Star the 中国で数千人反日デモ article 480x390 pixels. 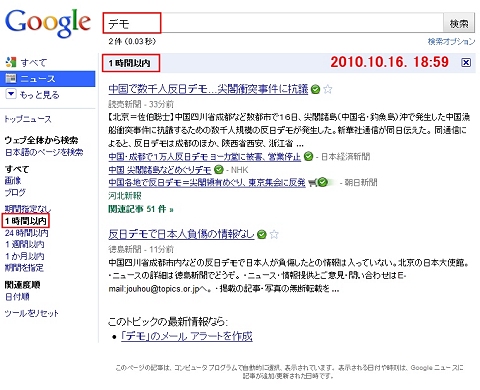coord(328,89)
